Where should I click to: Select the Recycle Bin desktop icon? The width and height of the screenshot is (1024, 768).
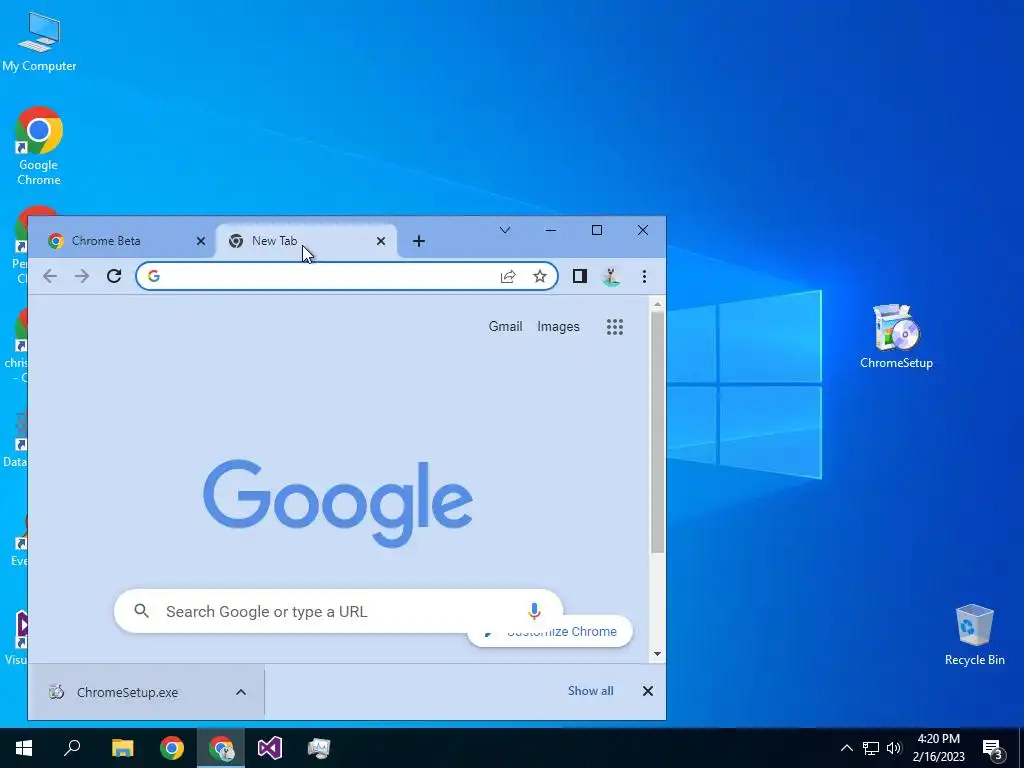(974, 635)
